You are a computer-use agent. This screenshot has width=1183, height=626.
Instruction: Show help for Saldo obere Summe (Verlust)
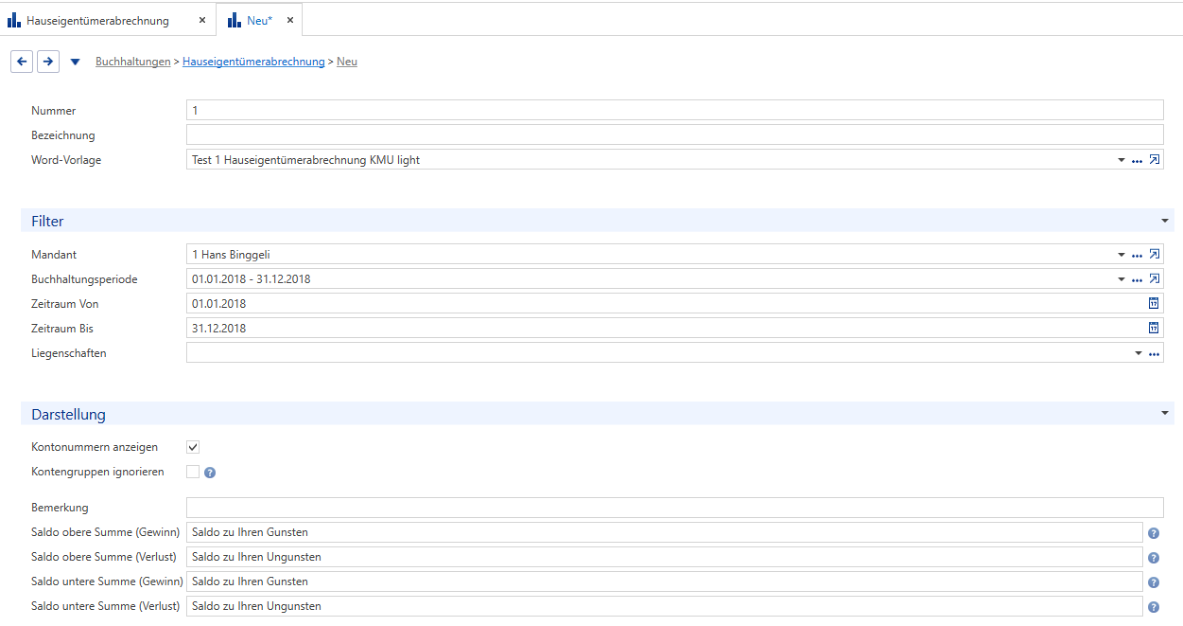(1154, 558)
